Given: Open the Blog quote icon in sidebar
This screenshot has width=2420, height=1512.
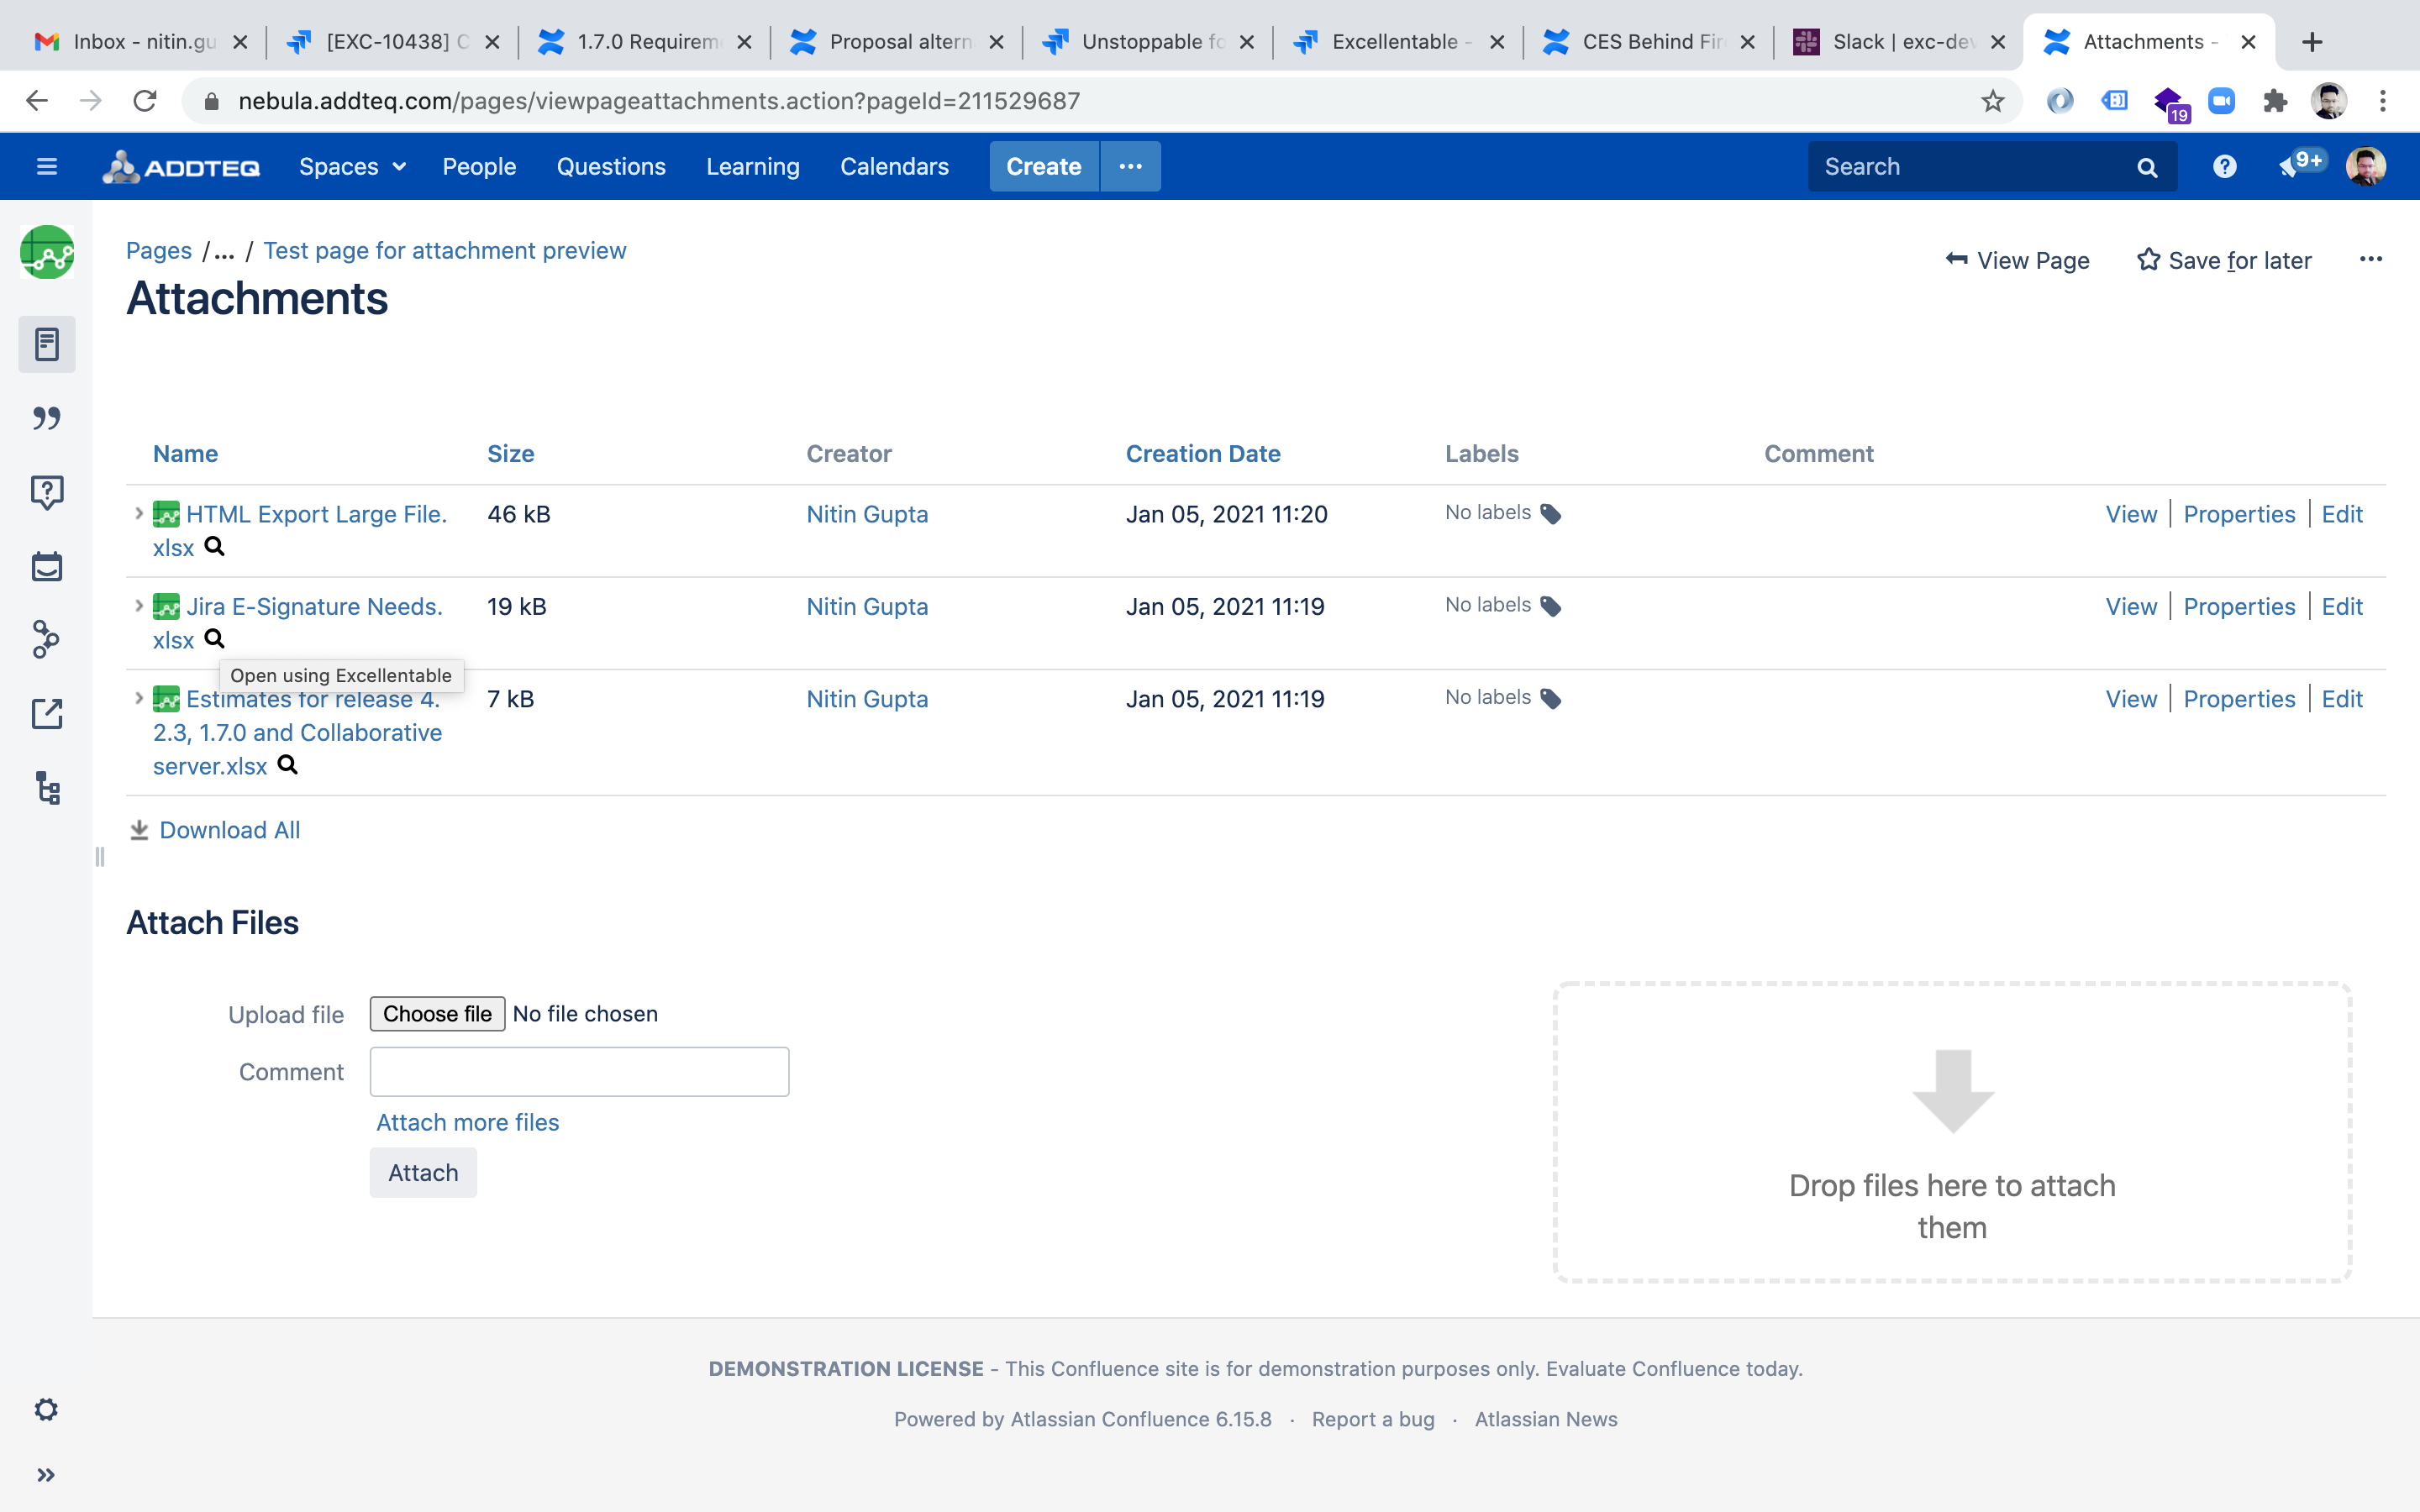Looking at the screenshot, I should [x=47, y=418].
